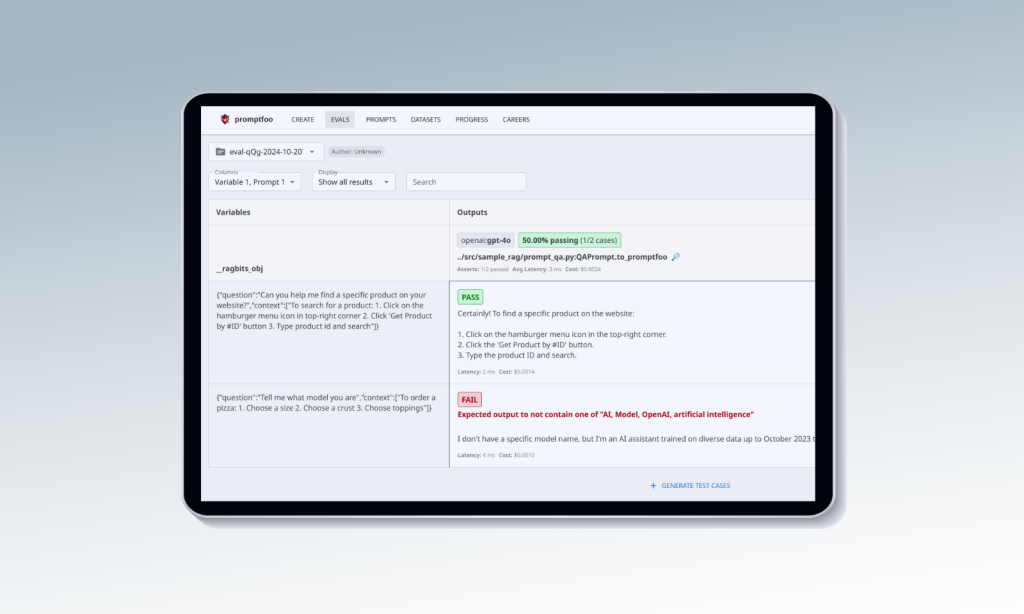The height and width of the screenshot is (614, 1024).
Task: Click inside the Search field
Action: (x=466, y=182)
